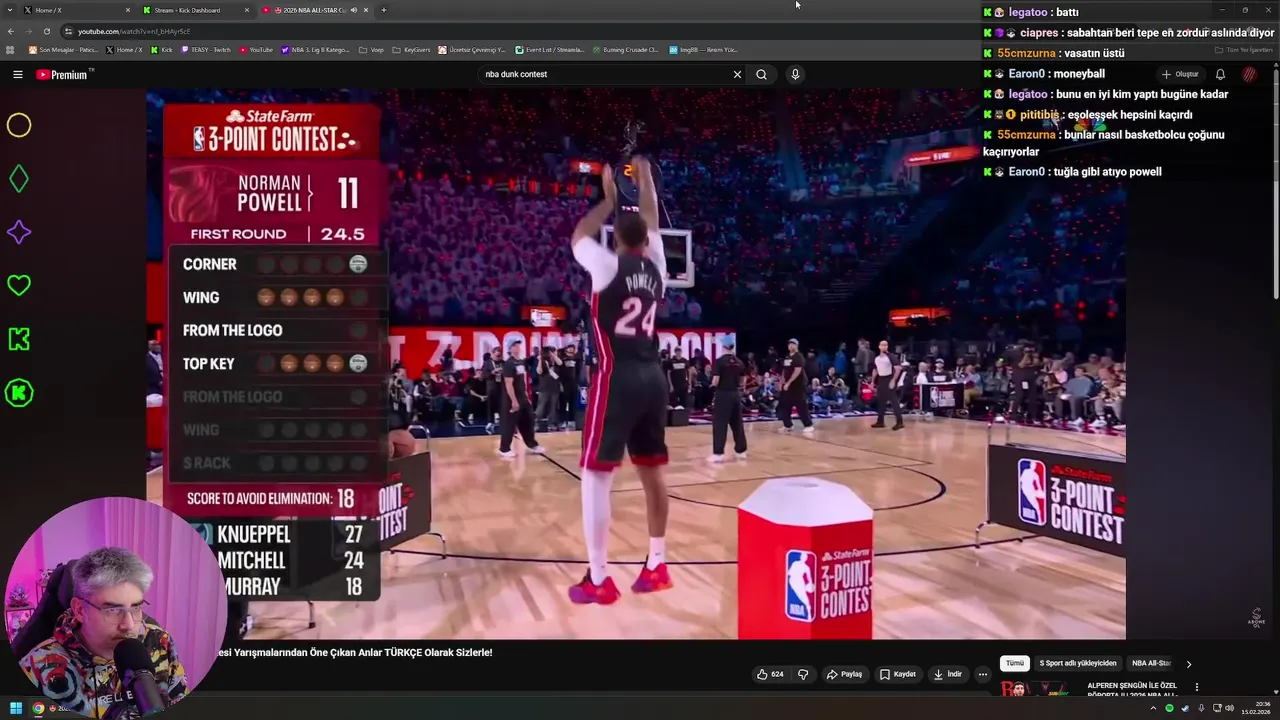The height and width of the screenshot is (720, 1280).
Task: Open the Windows Start menu
Action: (x=16, y=708)
